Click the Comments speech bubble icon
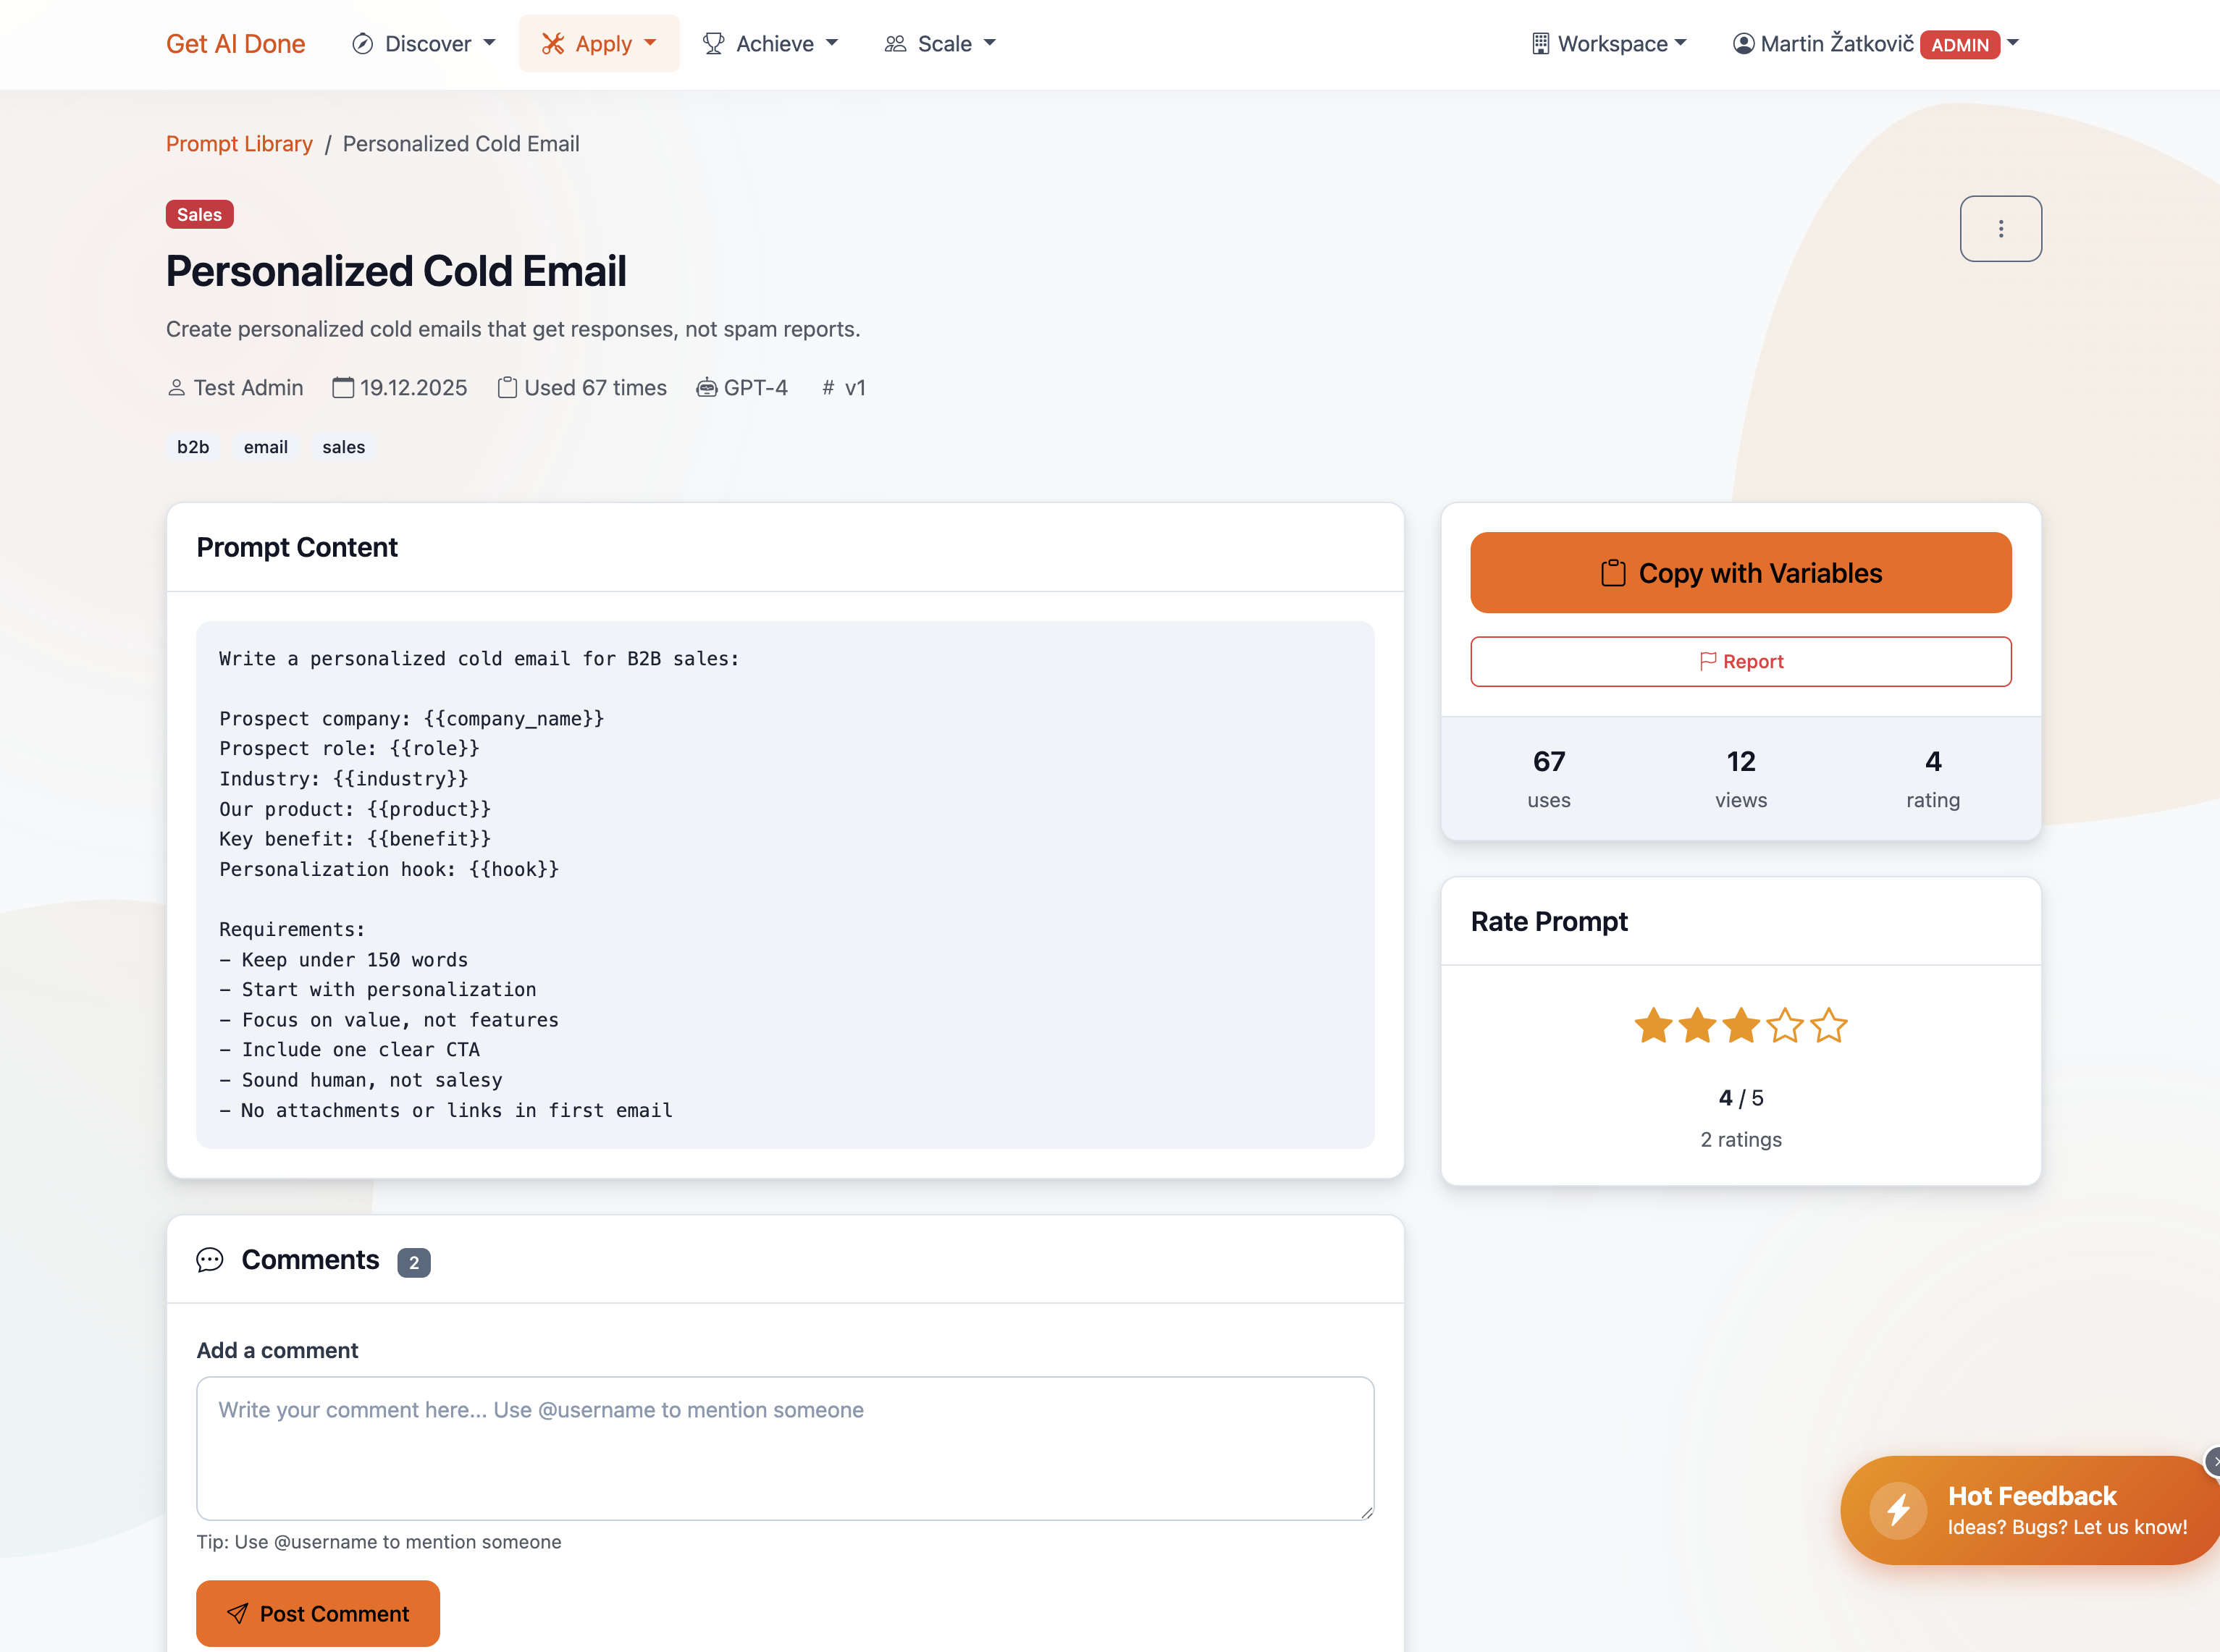Screen dimensions: 2220x1652 [210, 1260]
